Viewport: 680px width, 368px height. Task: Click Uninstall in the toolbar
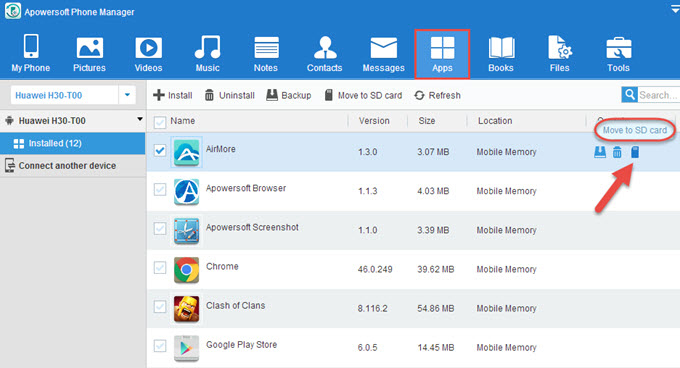click(229, 95)
